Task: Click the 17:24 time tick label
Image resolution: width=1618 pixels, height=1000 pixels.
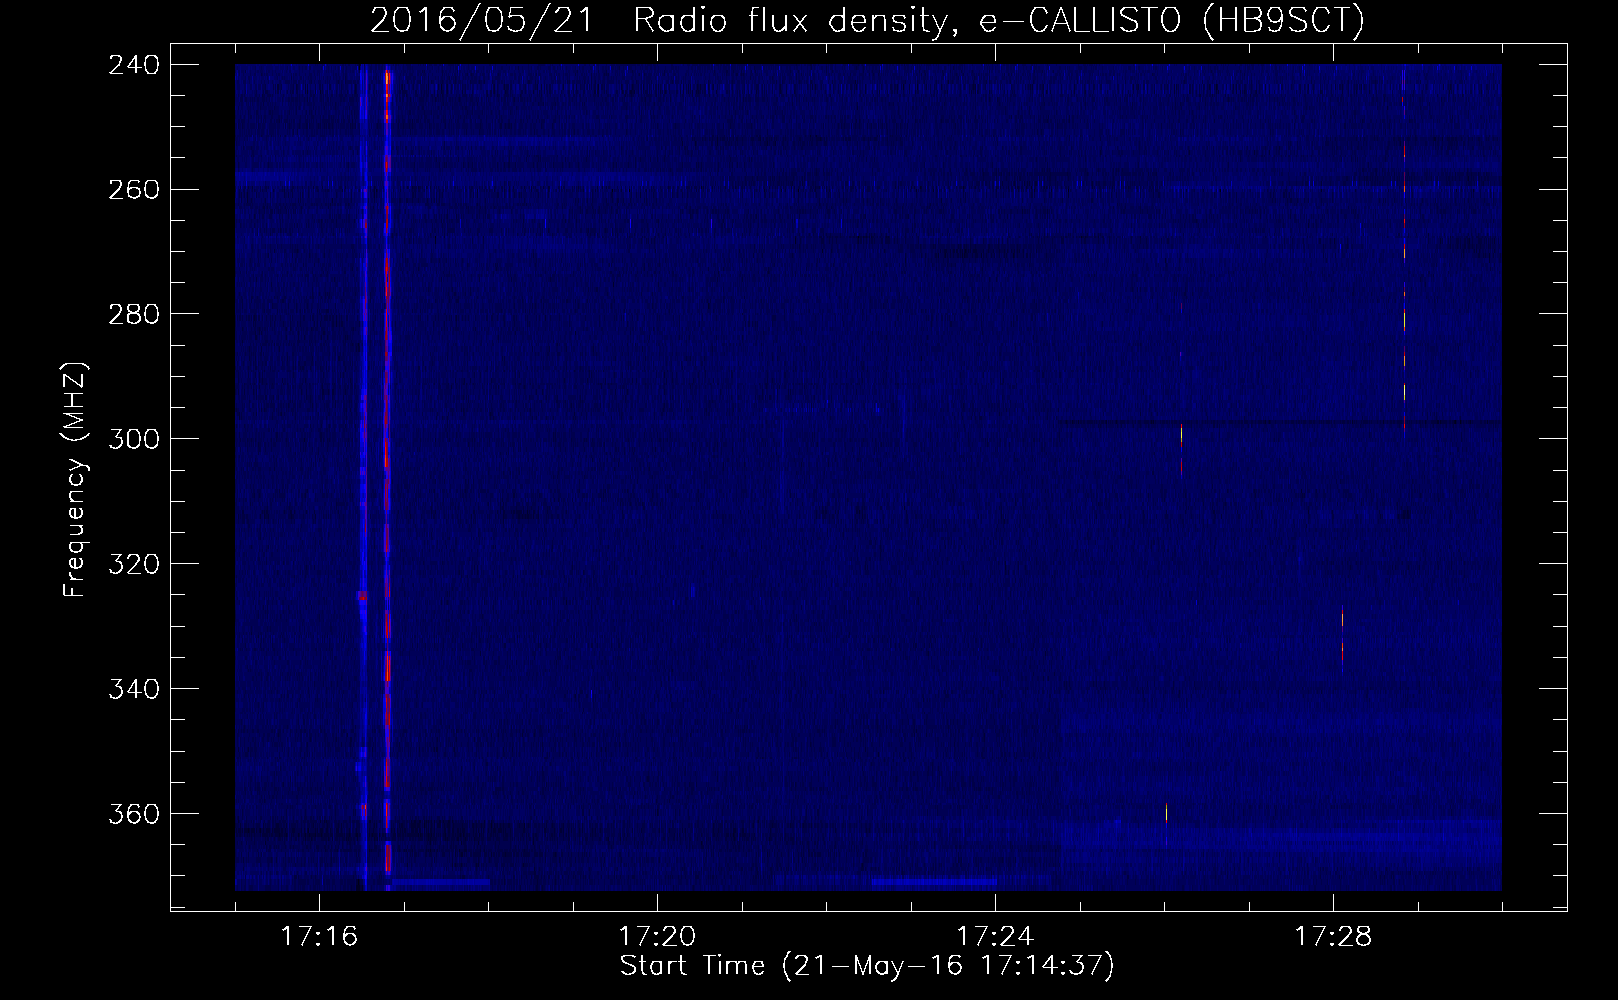Action: coord(995,937)
